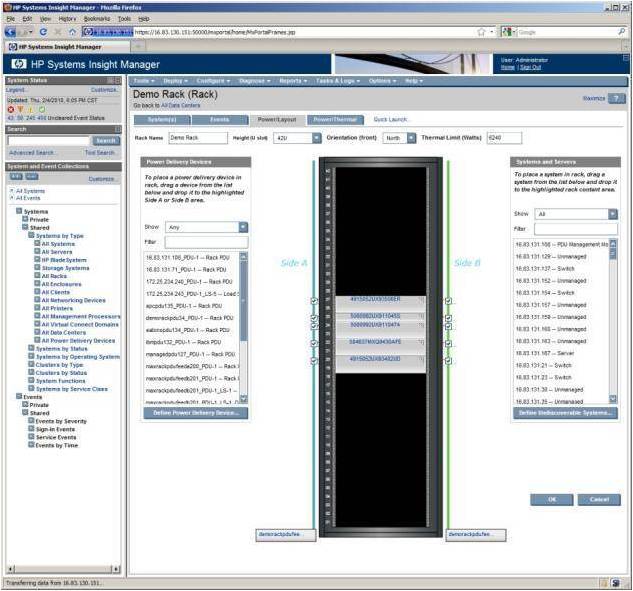Viewport: 633px width, 591px height.
Task: Switch to the Power/Thermal tab
Action: 335,120
